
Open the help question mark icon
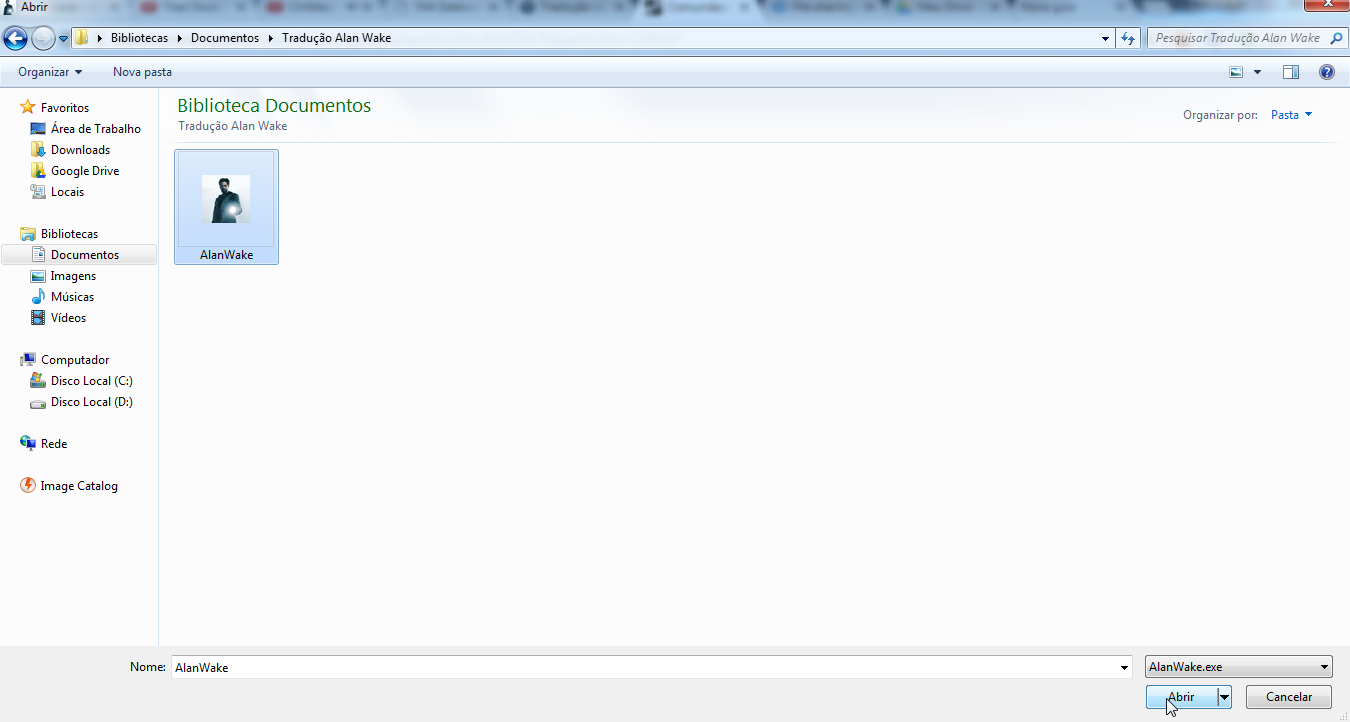(1327, 72)
